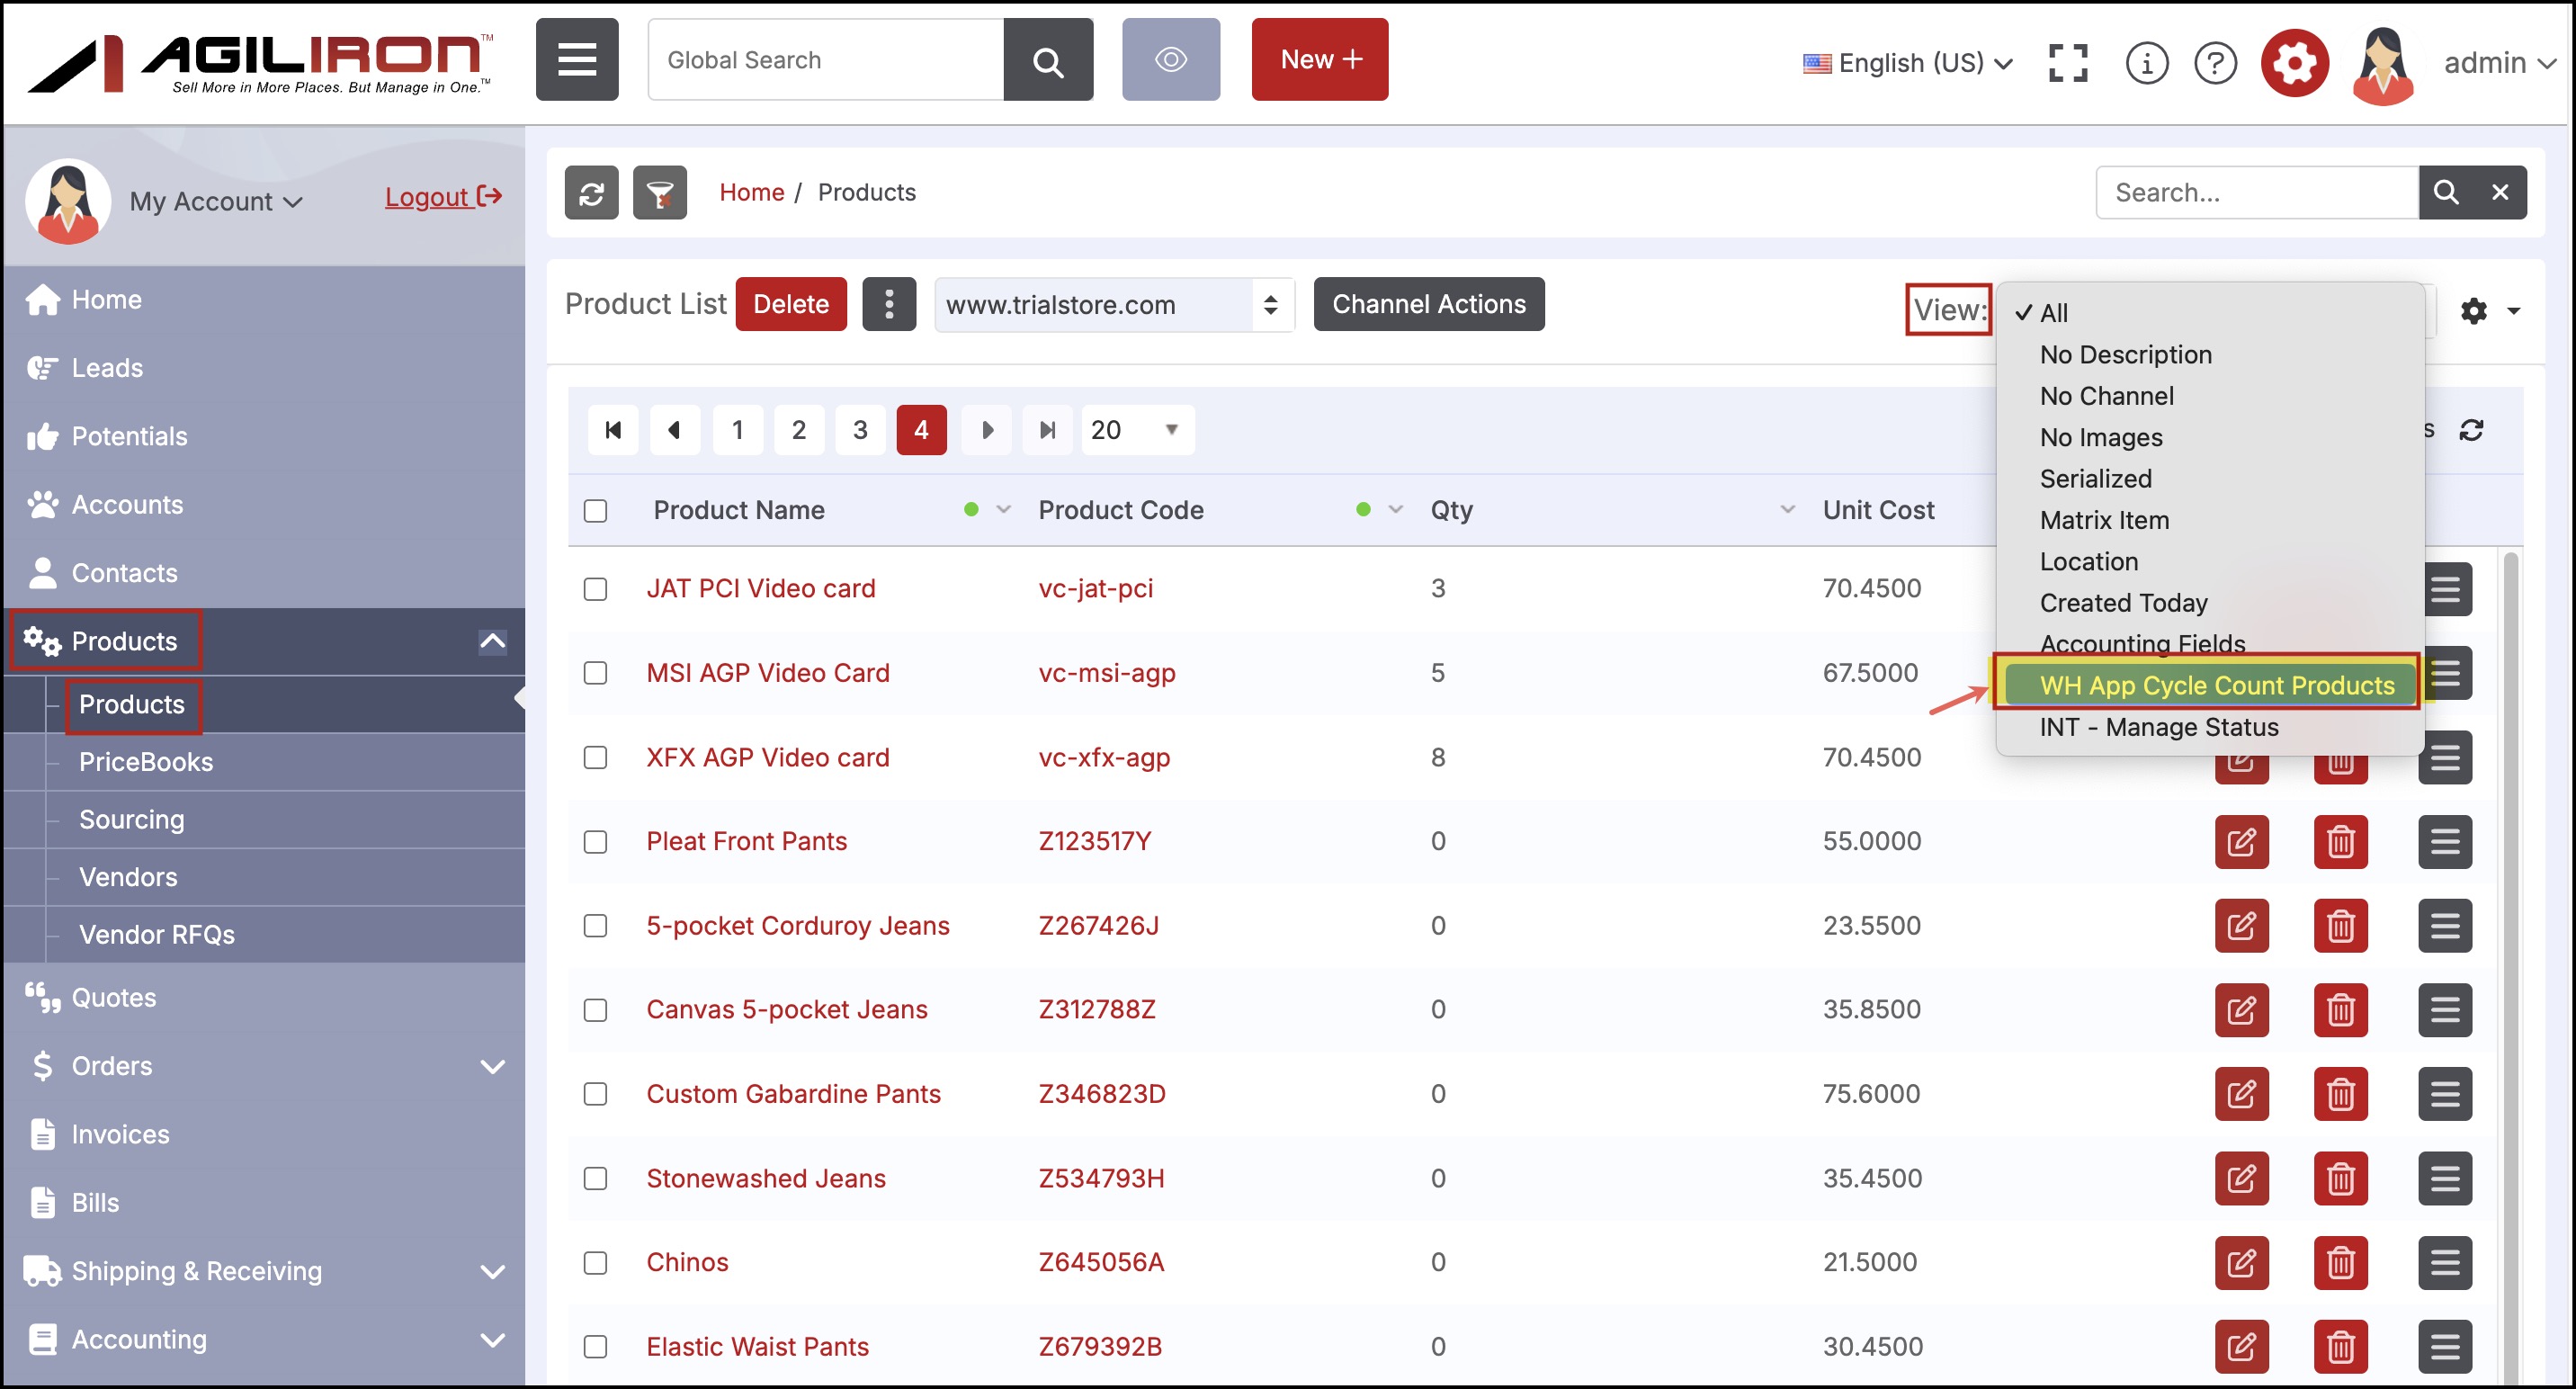Choose the No Images view option
This screenshot has height=1389, width=2576.
tap(2100, 437)
